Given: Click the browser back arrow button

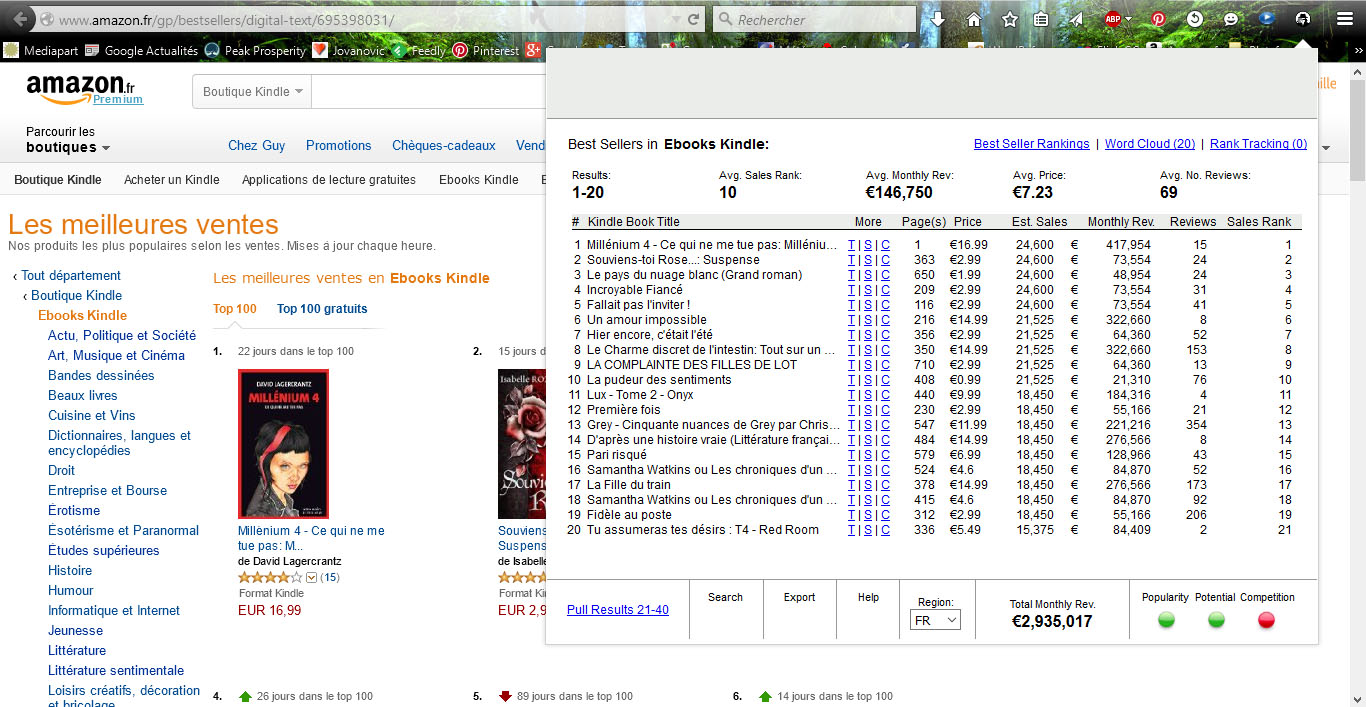Looking at the screenshot, I should point(20,19).
